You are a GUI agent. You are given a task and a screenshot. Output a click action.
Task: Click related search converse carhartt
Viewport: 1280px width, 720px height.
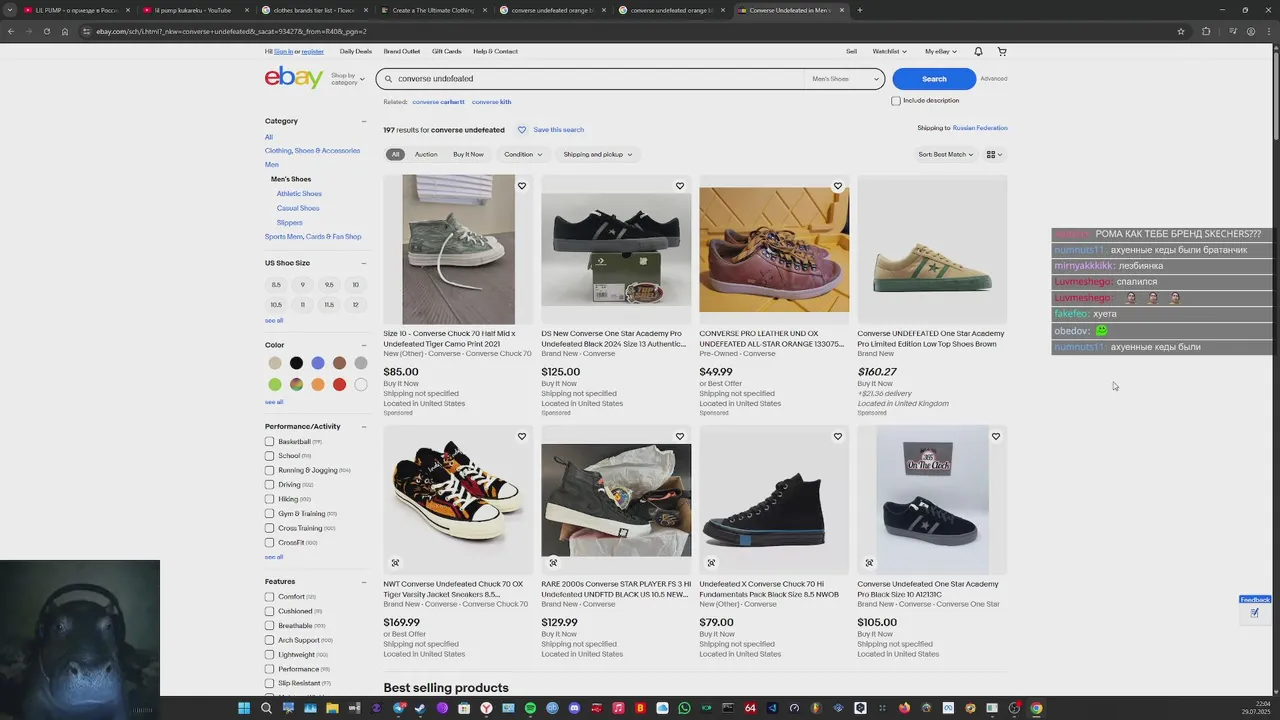(438, 102)
